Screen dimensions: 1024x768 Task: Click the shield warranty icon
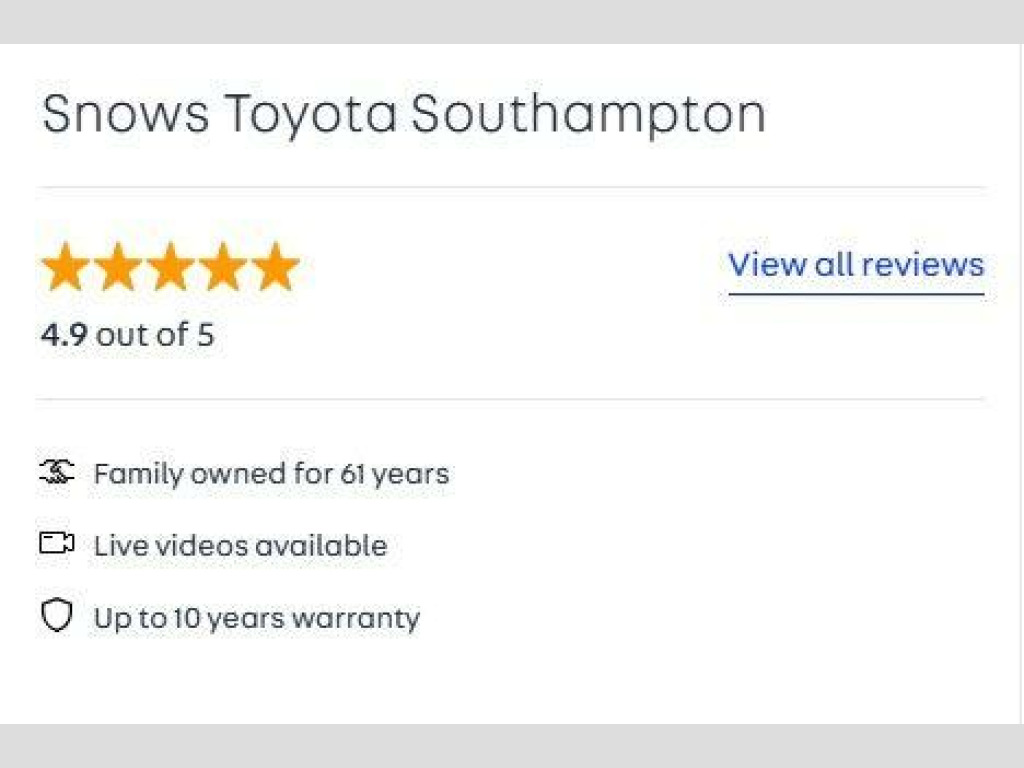coord(57,615)
